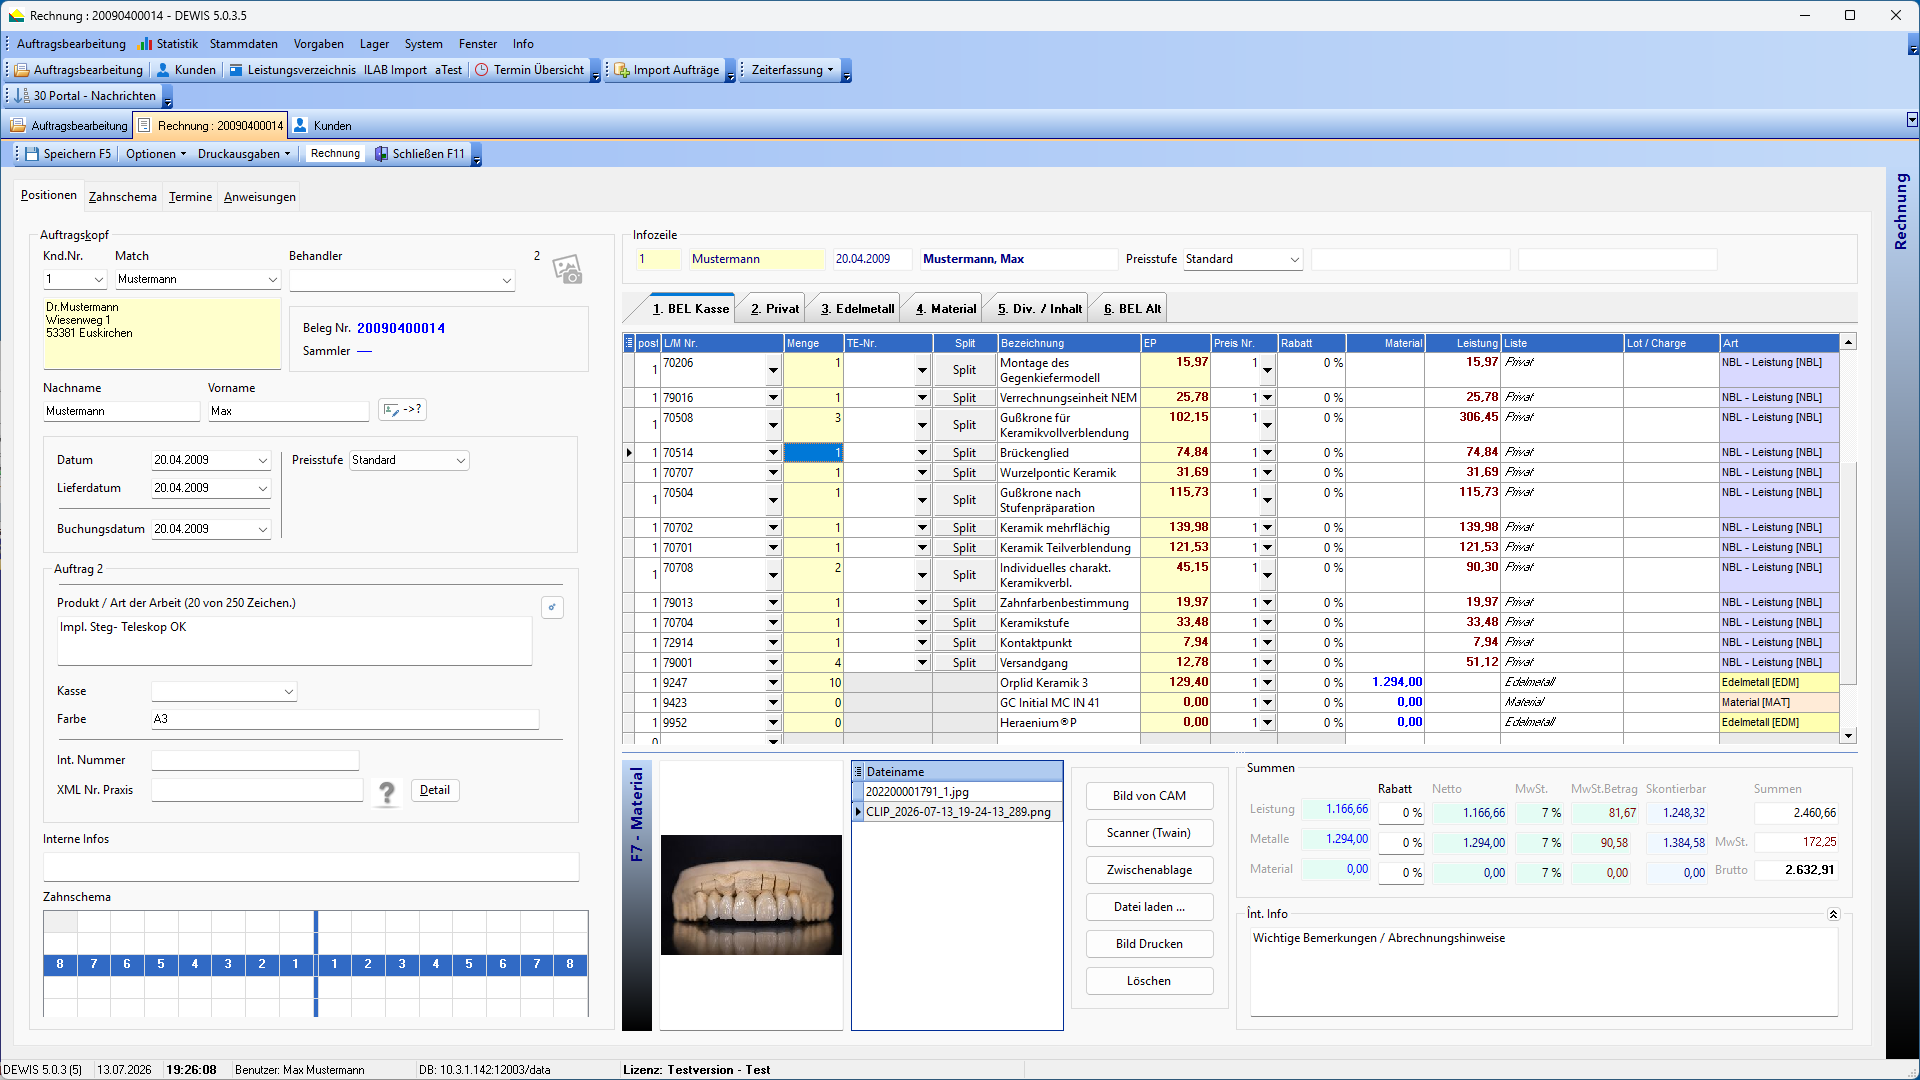Click the Brutto value 2.632,91
The image size is (1920, 1080).
[x=1796, y=870]
